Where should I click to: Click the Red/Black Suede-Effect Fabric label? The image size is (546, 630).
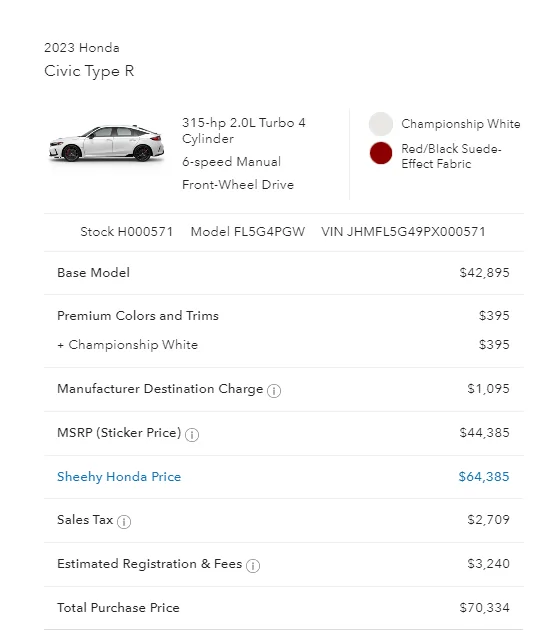click(451, 156)
